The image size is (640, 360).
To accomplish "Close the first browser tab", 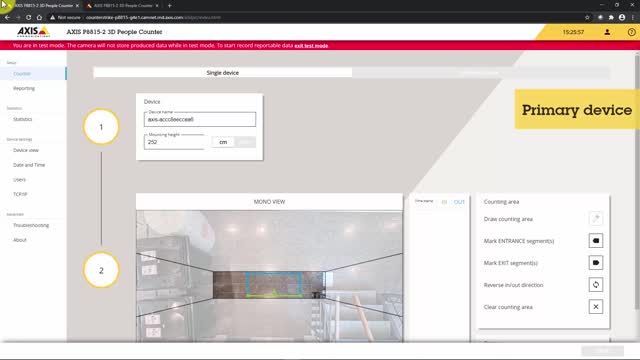I will (77, 6).
